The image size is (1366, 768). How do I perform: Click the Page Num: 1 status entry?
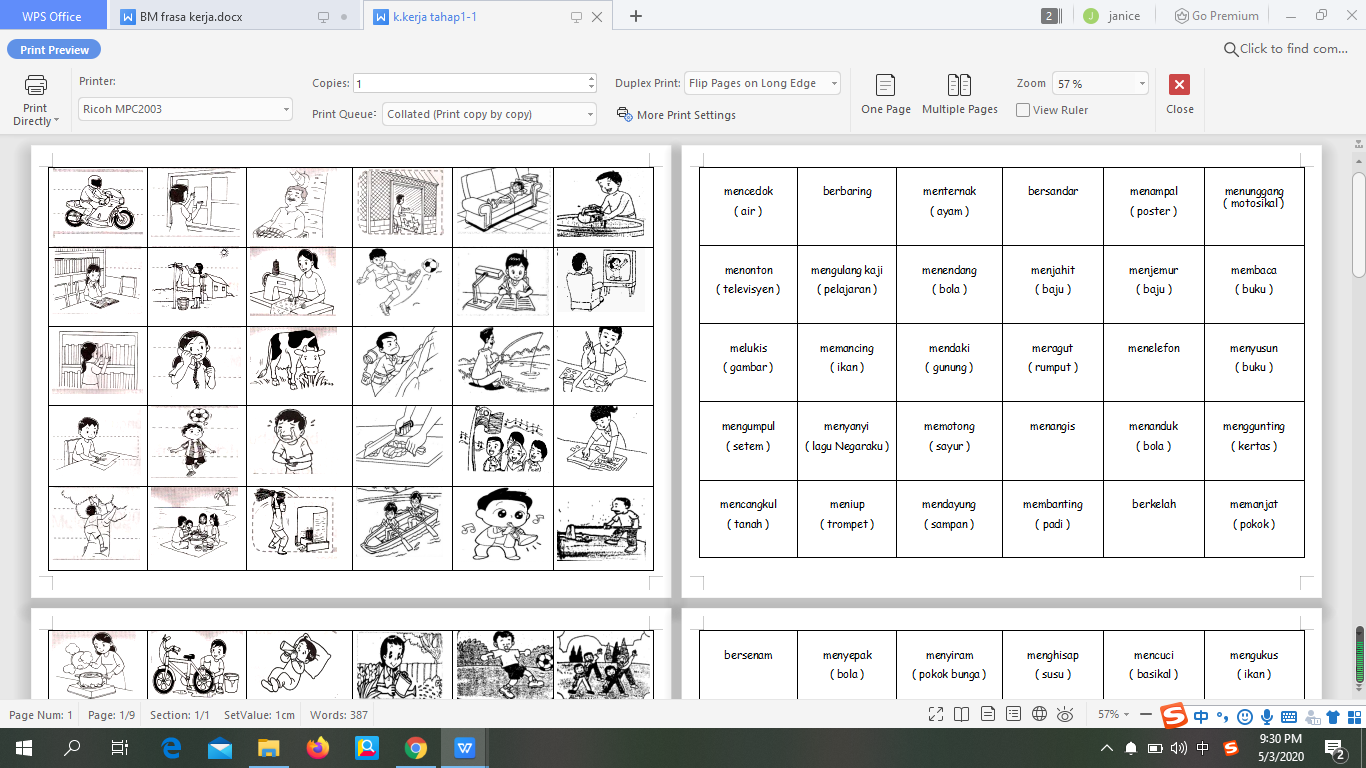pyautogui.click(x=41, y=715)
